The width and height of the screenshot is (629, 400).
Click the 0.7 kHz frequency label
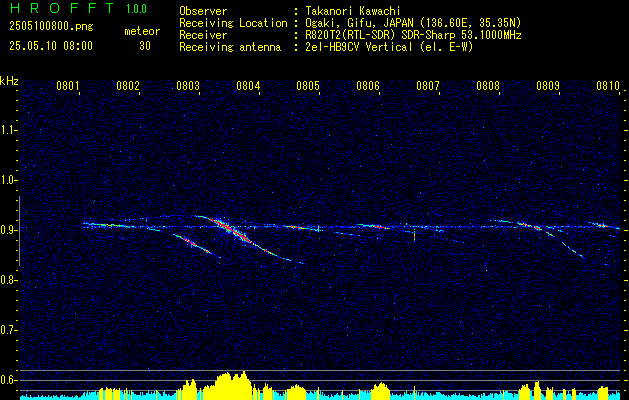pyautogui.click(x=7, y=330)
